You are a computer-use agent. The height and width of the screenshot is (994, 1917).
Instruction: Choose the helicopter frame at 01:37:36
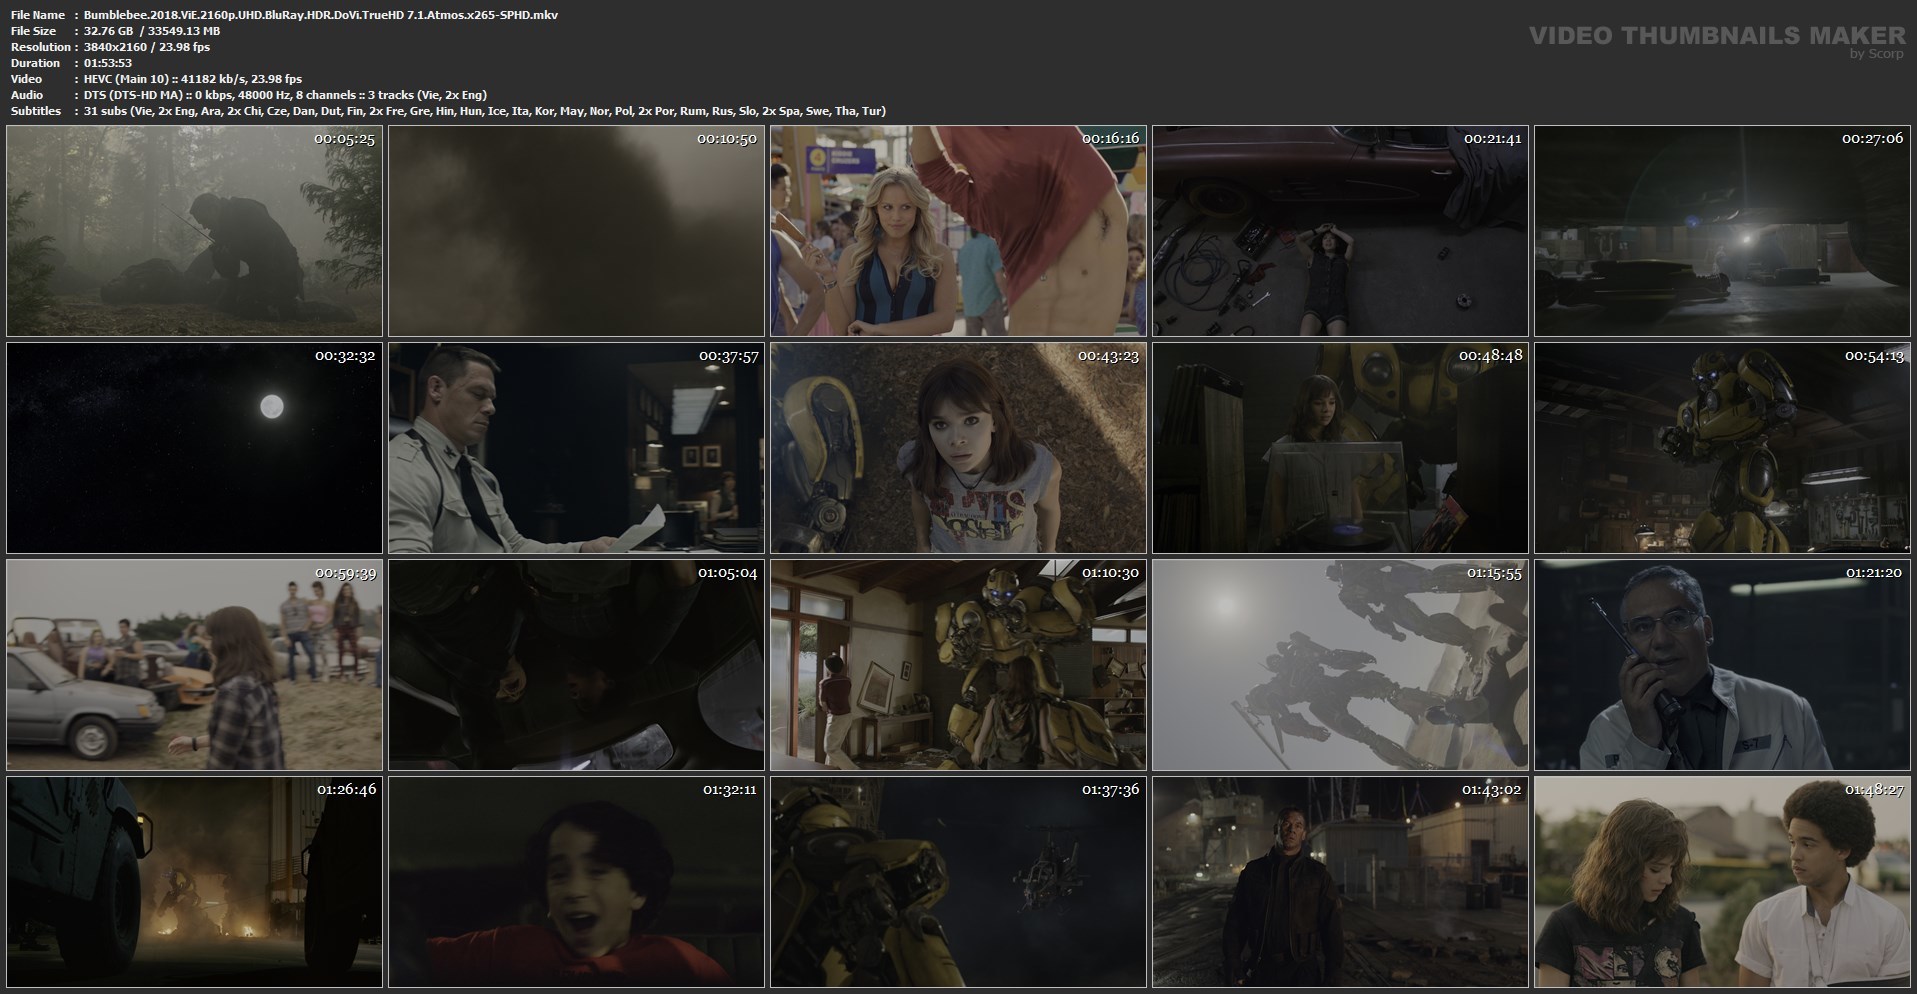[958, 882]
